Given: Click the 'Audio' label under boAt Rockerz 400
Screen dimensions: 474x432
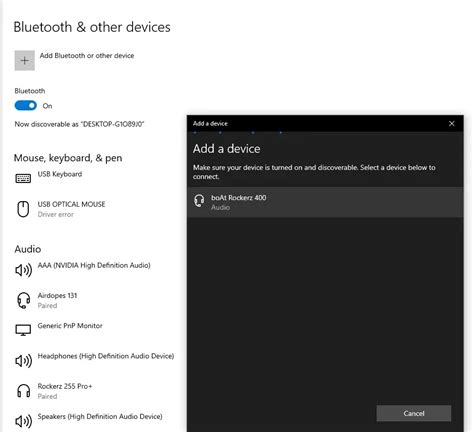Looking at the screenshot, I should tap(220, 207).
